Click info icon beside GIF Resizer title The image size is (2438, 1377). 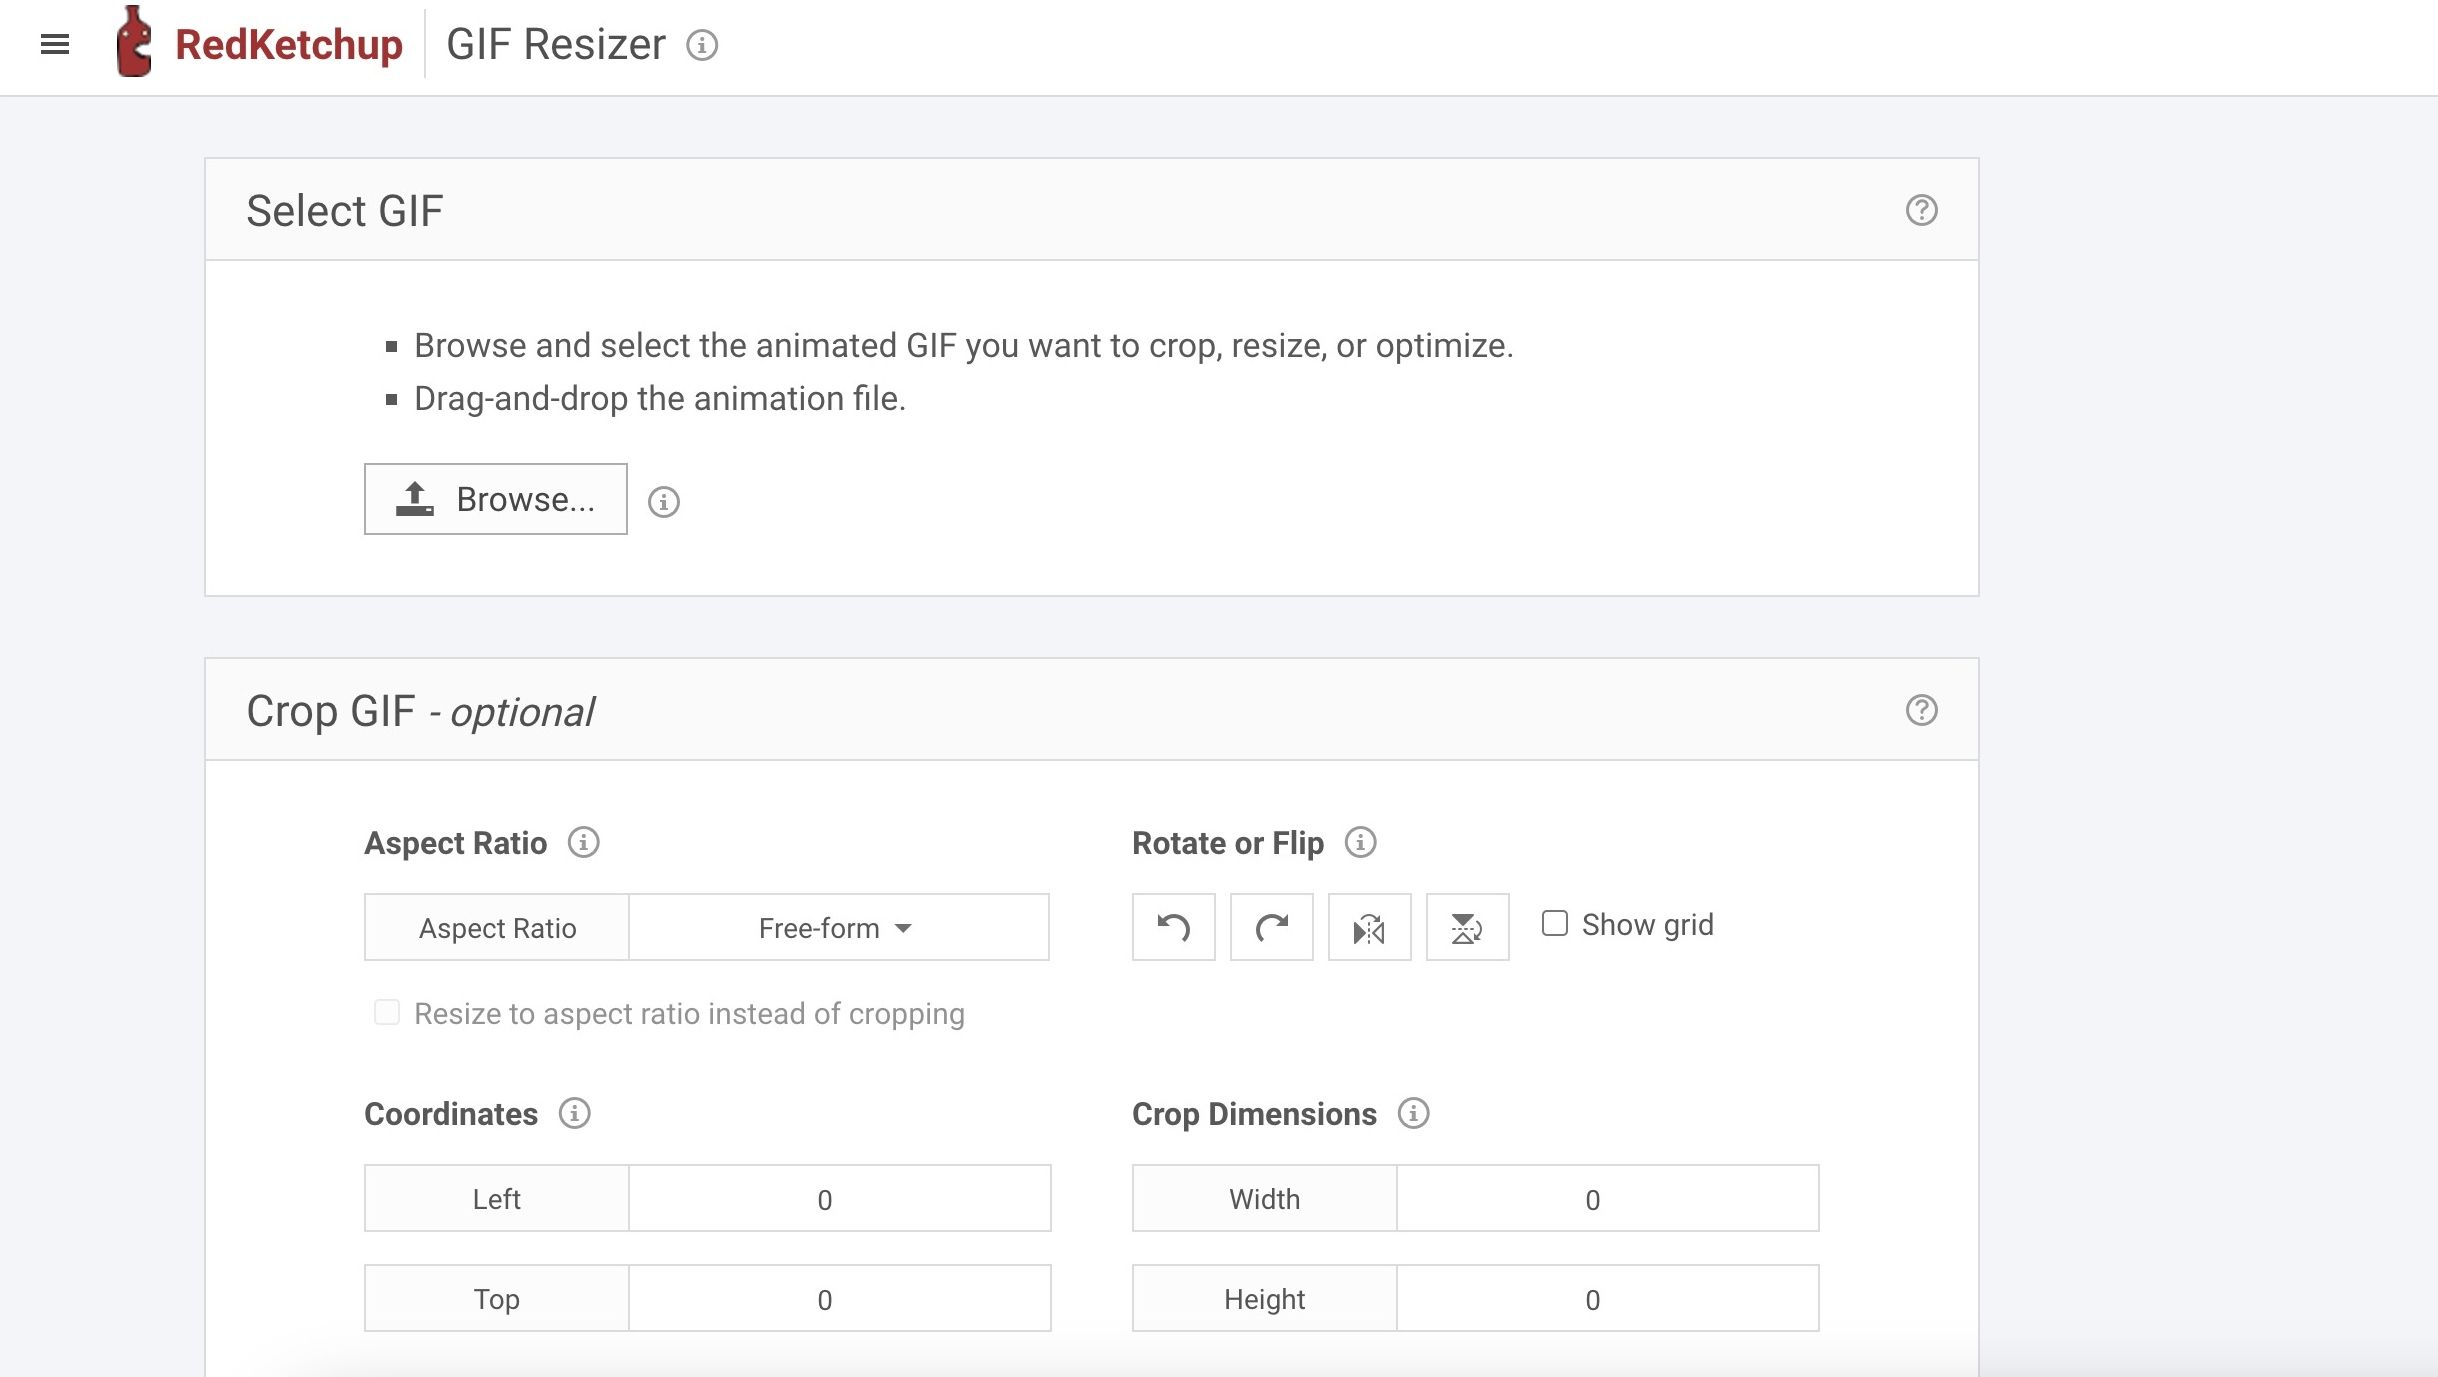[702, 45]
